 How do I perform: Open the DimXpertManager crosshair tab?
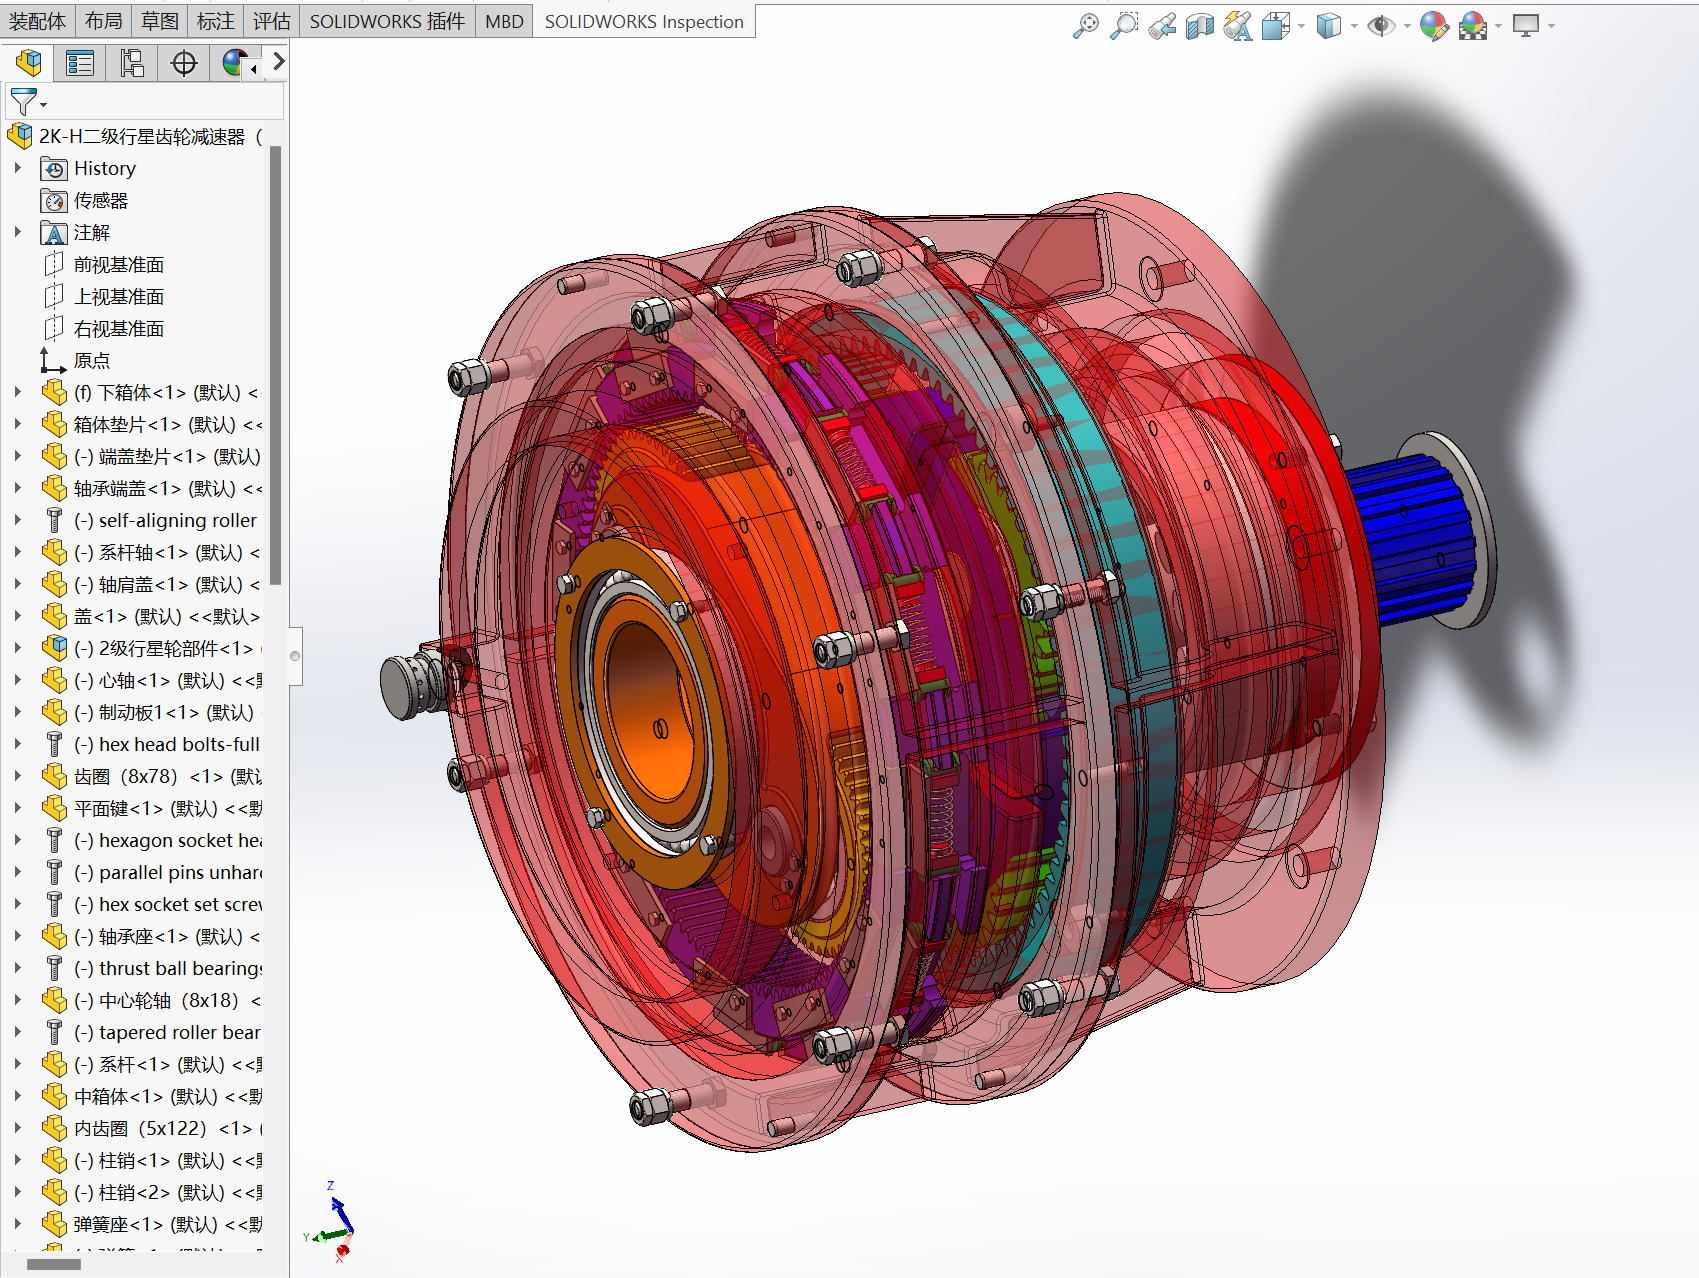click(184, 64)
